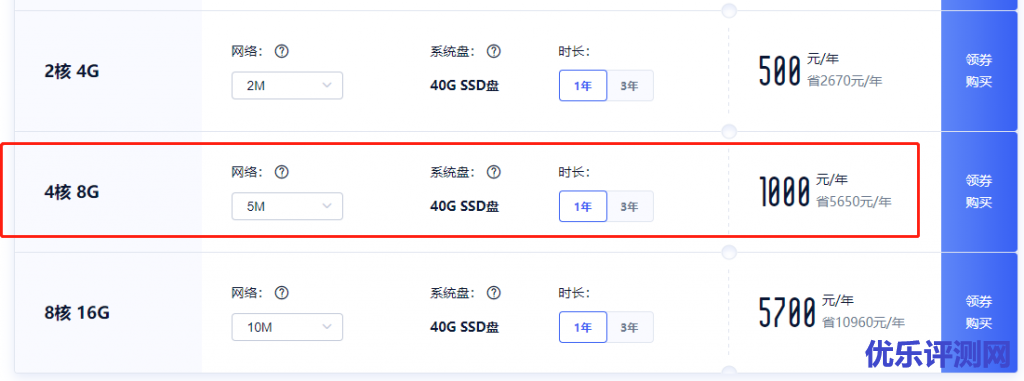Screen dimensions: 1024x381
Task: Click 领券购买 for the 1000元 plan
Action: pos(979,191)
